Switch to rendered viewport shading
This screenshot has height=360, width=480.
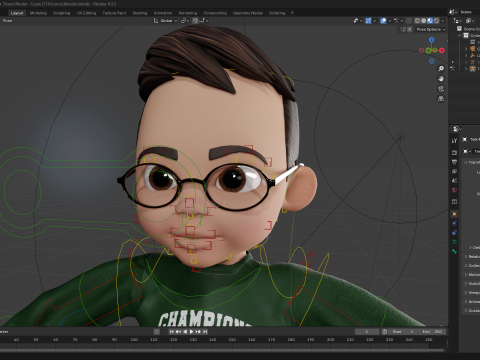436,21
